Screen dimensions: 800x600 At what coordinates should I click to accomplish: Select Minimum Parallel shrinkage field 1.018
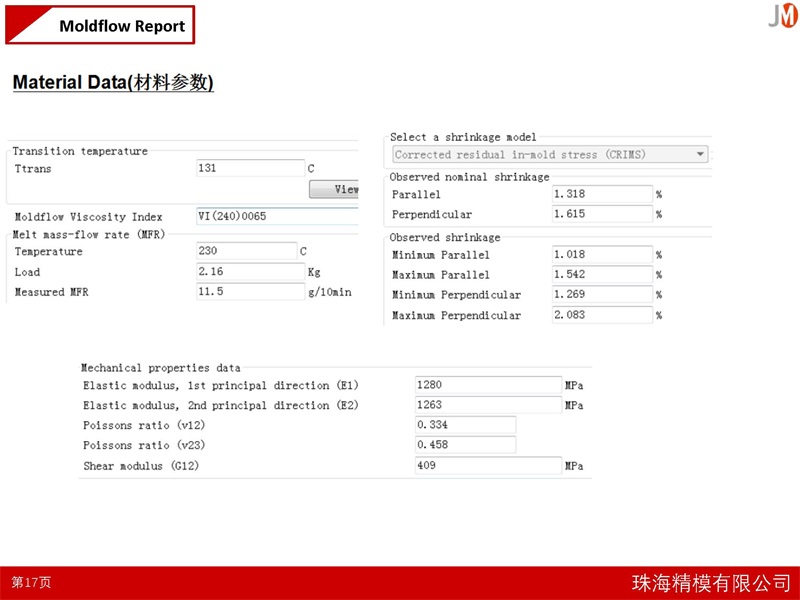602,254
